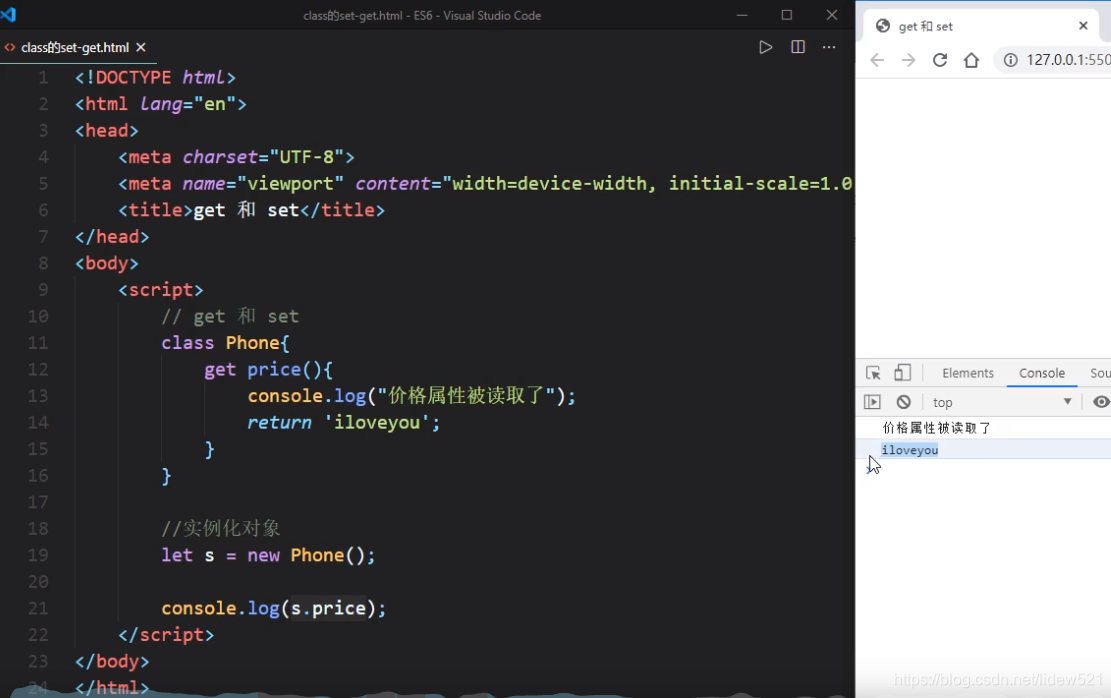Screen dimensions: 1111x698
Task: Click the 'iloveyou' console output
Action: point(910,450)
